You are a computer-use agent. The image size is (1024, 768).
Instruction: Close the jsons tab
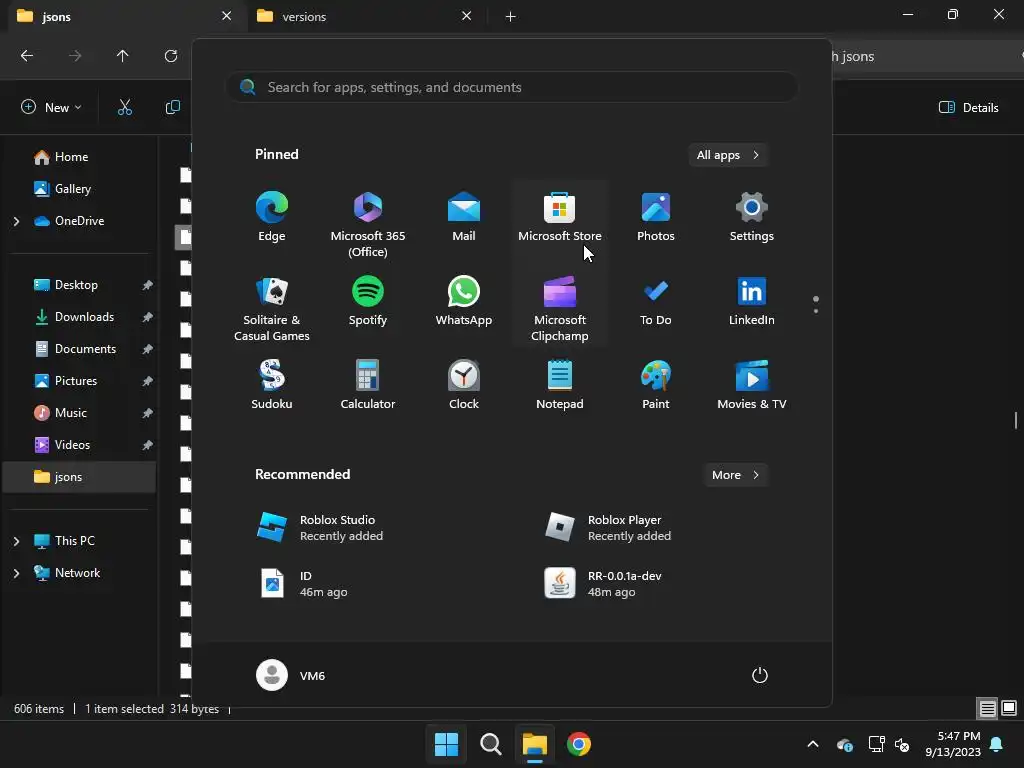point(226,16)
